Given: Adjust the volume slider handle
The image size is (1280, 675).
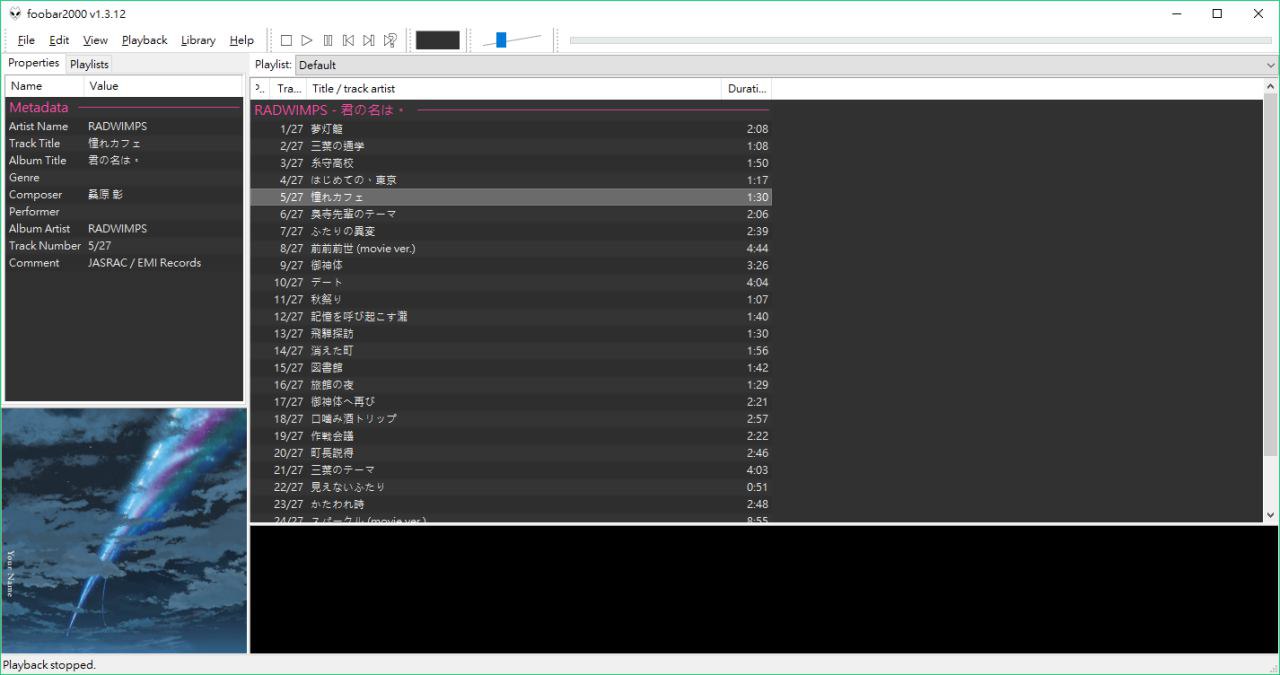Looking at the screenshot, I should tap(501, 40).
